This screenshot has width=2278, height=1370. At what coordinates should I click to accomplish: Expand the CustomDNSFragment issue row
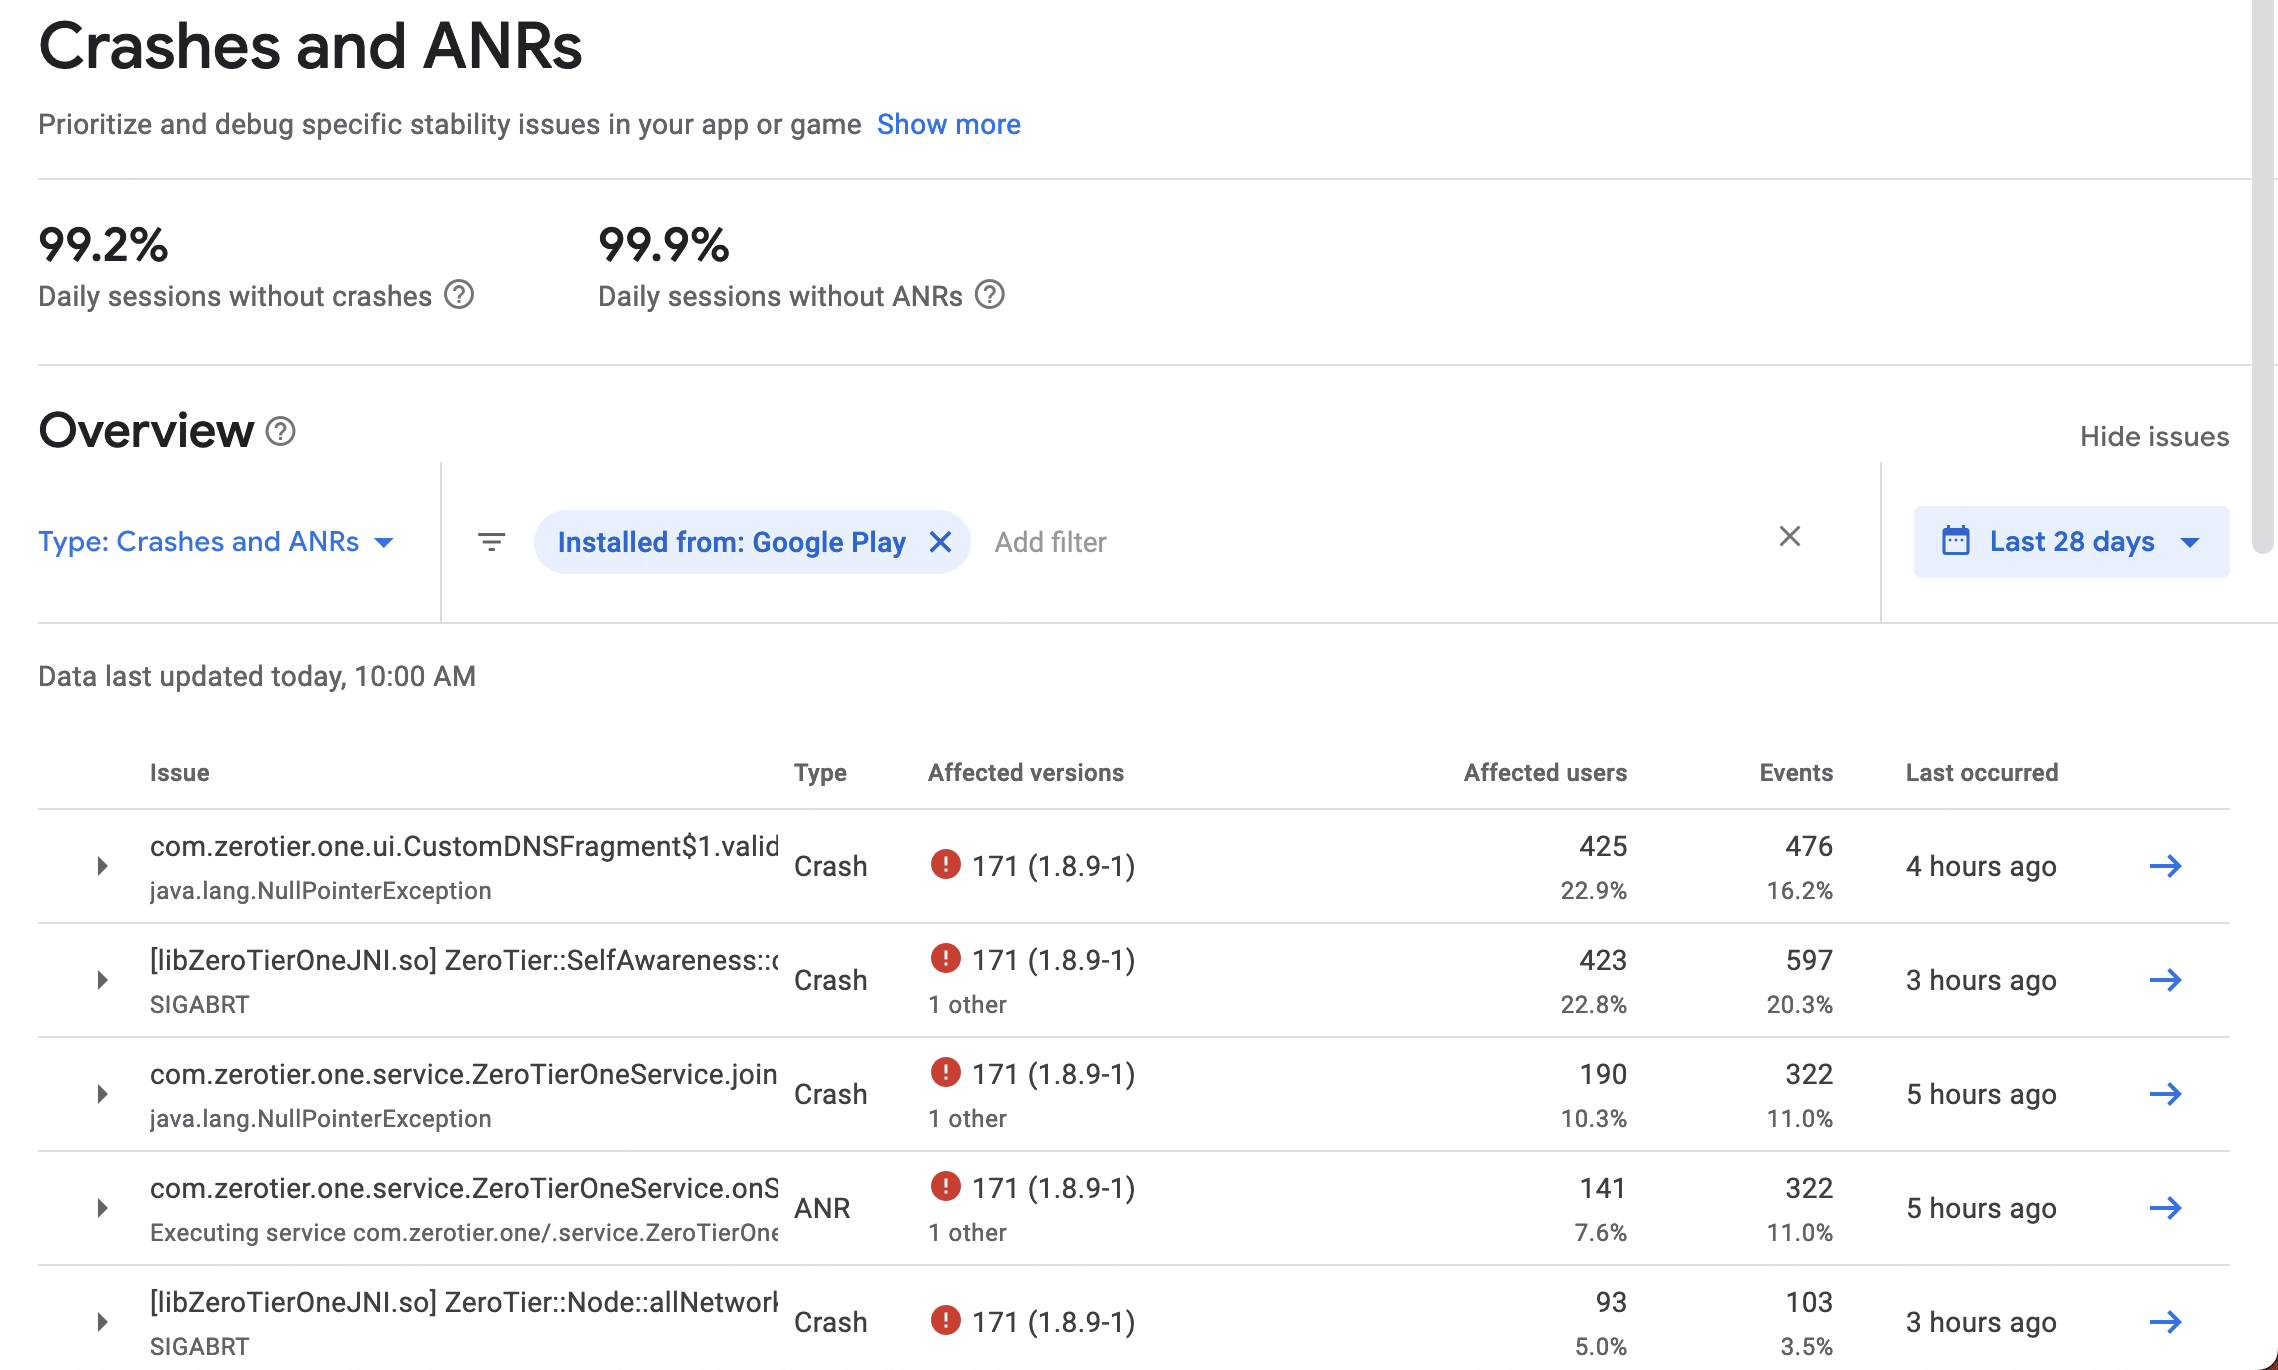coord(102,866)
